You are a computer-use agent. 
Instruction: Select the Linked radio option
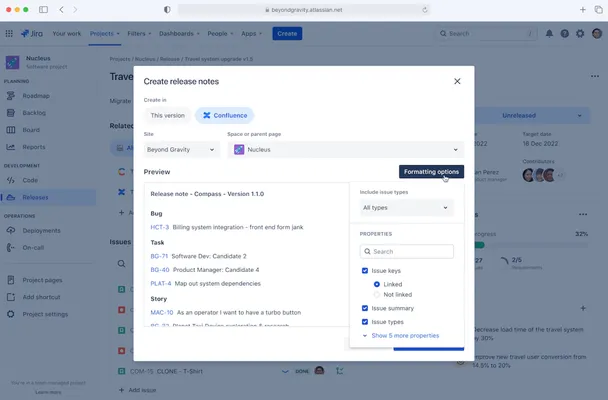377,284
